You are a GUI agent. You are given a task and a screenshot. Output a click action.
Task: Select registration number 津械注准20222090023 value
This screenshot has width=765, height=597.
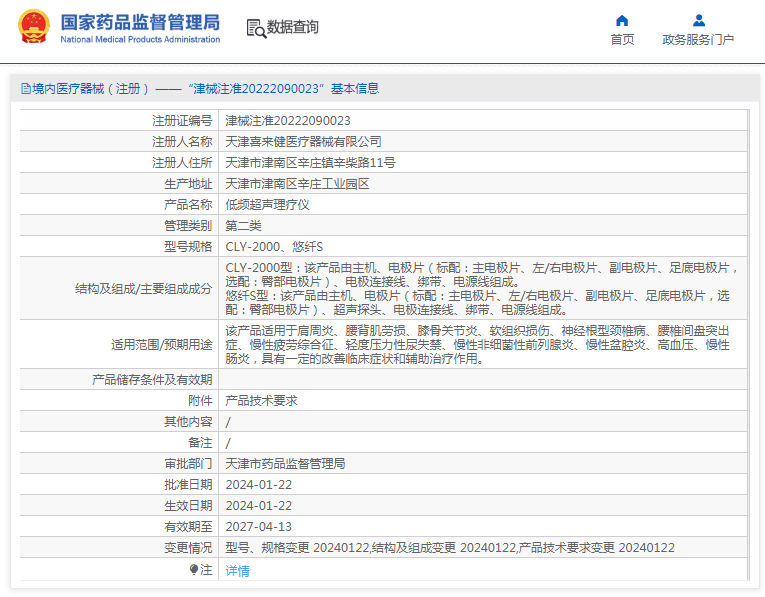coord(288,121)
